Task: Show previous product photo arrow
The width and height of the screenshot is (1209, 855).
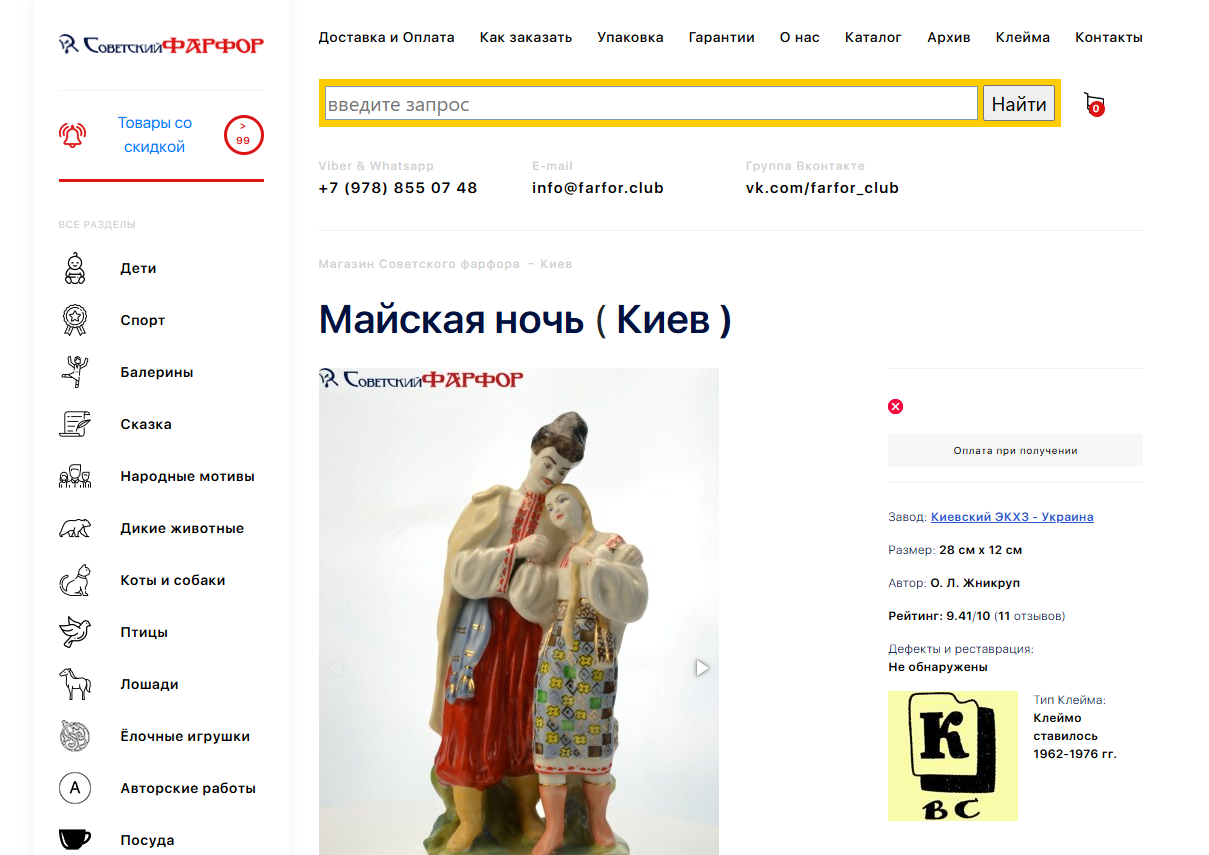Action: click(x=336, y=667)
